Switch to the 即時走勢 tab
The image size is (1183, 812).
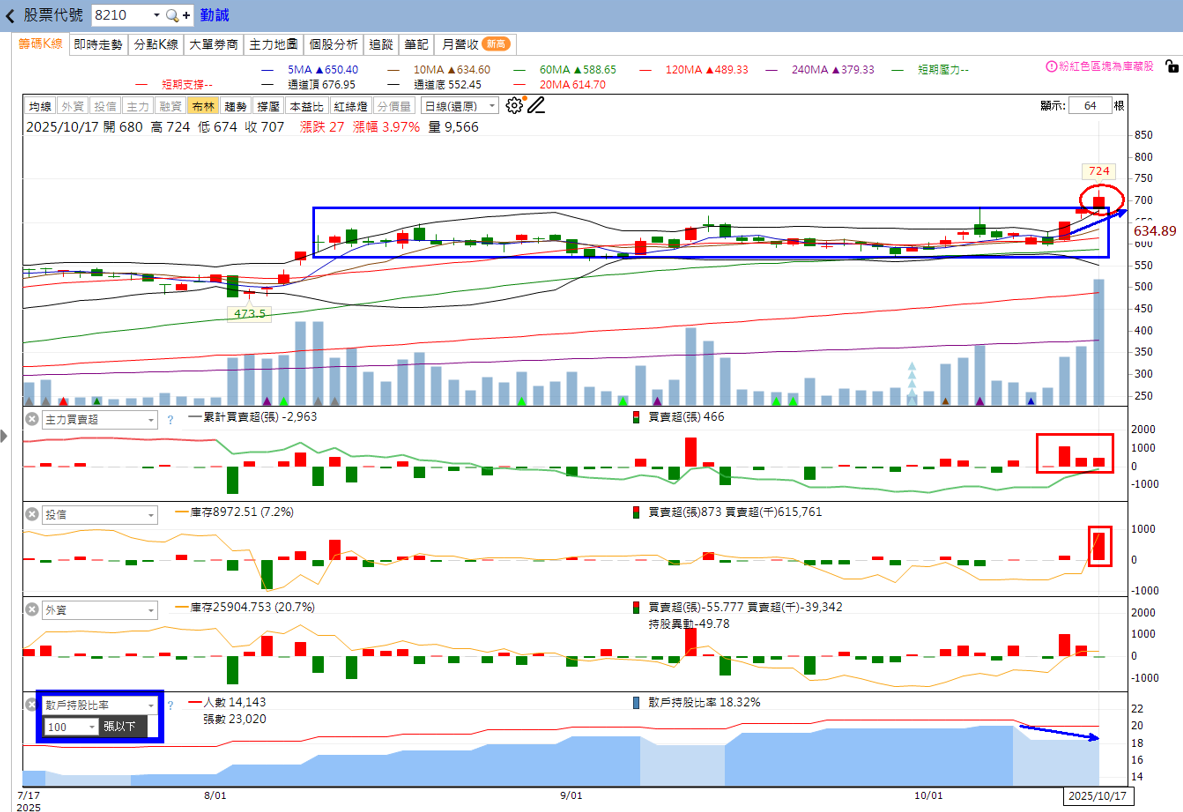coord(98,45)
